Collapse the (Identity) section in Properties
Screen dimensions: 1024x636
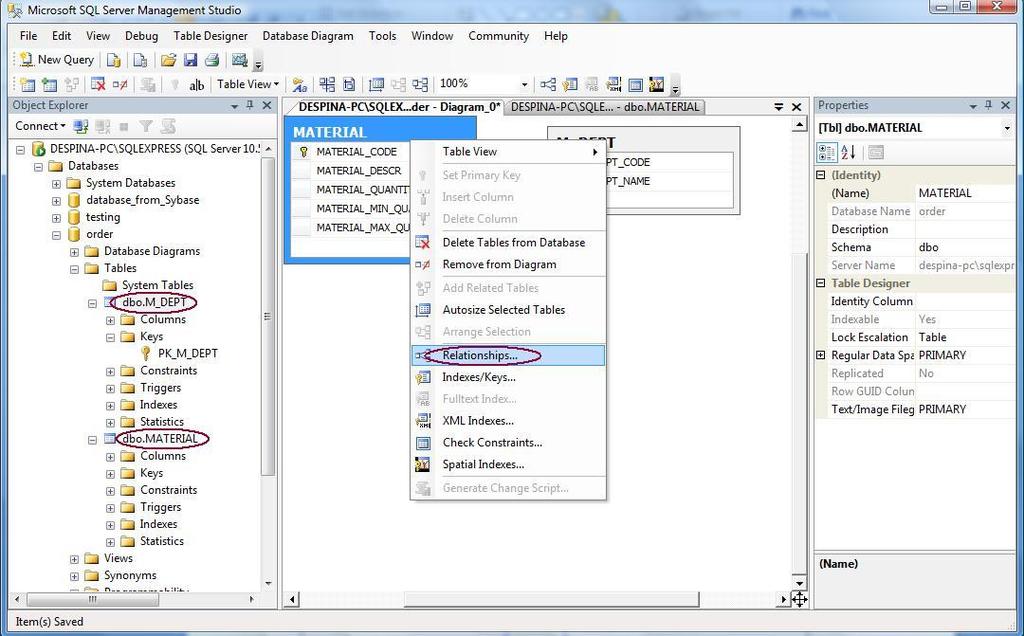[x=821, y=175]
